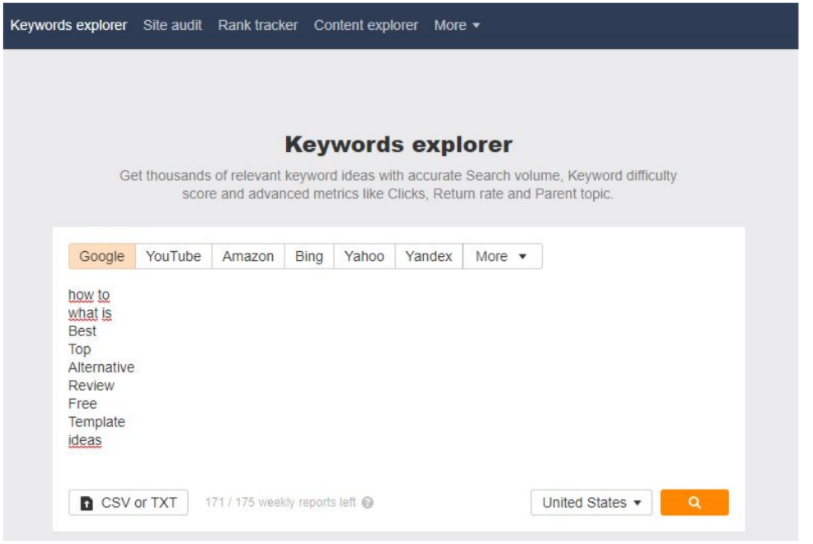Go to Site audit in navigation bar
Image resolution: width=813 pixels, height=544 pixels.
click(172, 25)
